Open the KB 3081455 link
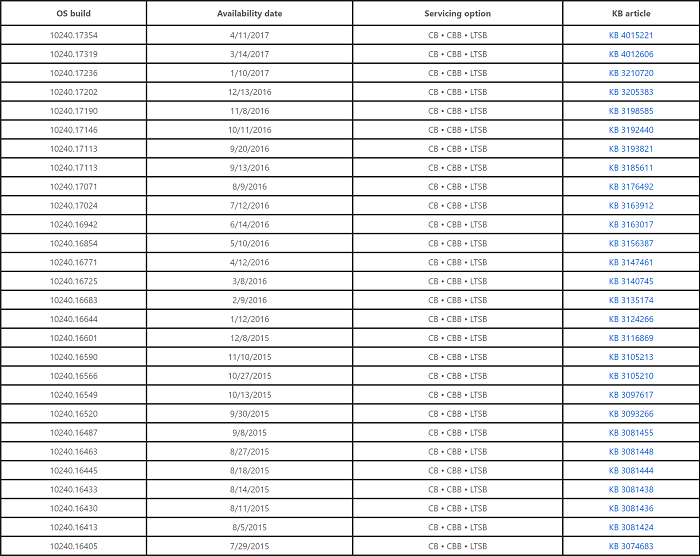The width and height of the screenshot is (700, 556). 631,433
